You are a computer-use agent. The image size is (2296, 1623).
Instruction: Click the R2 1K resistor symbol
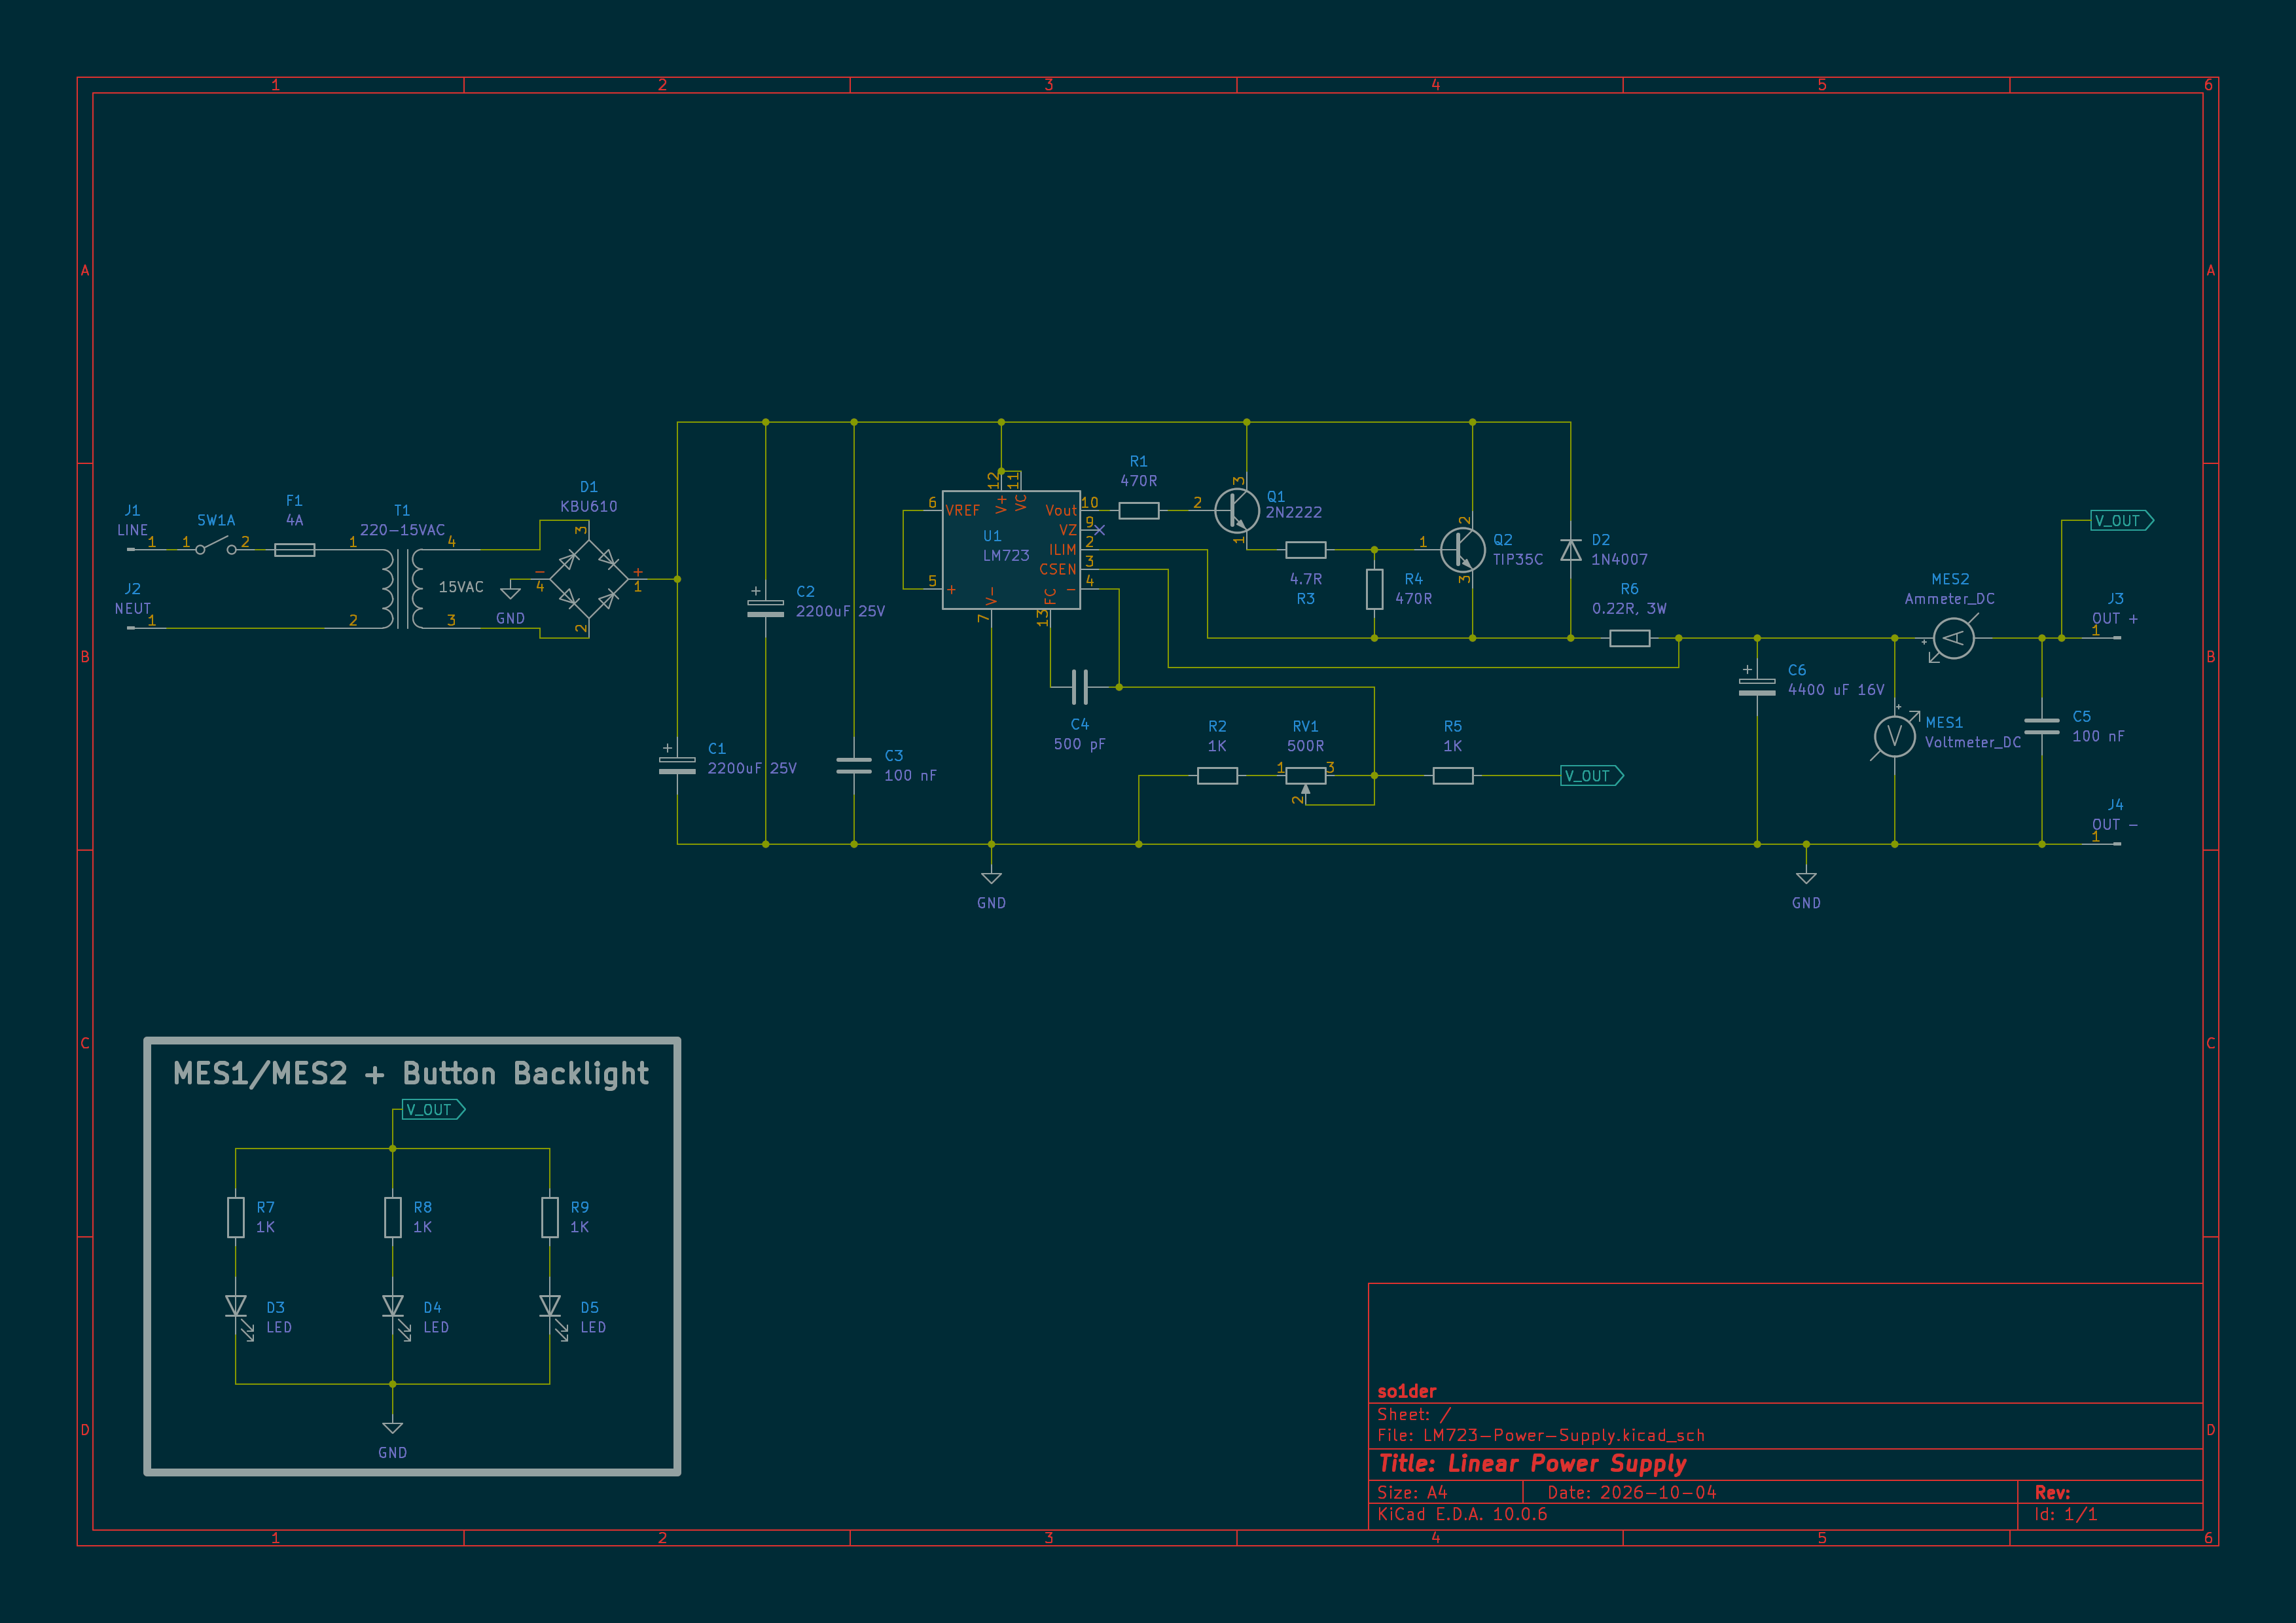click(x=1217, y=775)
